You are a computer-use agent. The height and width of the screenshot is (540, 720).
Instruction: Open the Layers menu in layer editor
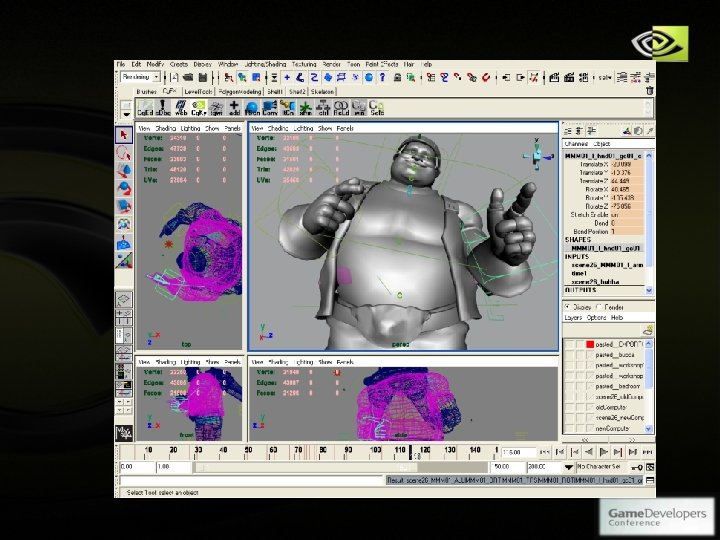click(573, 318)
